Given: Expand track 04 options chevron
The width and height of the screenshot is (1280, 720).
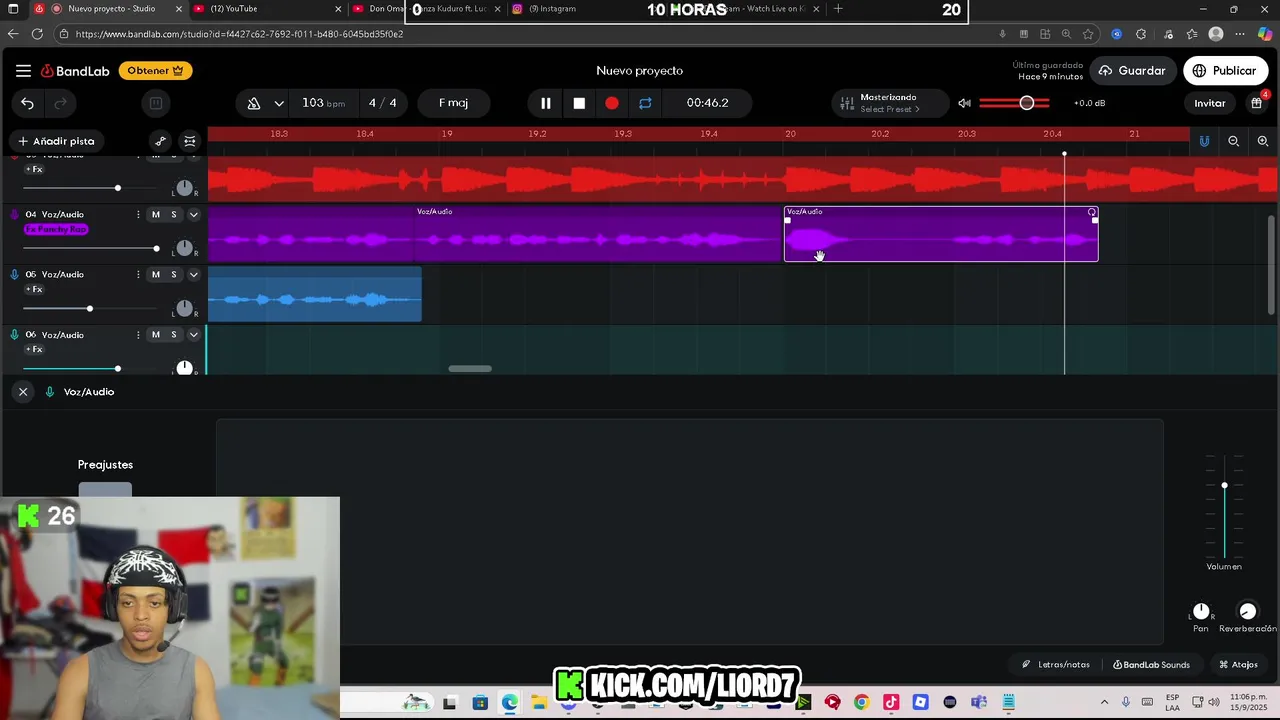Looking at the screenshot, I should [x=194, y=214].
